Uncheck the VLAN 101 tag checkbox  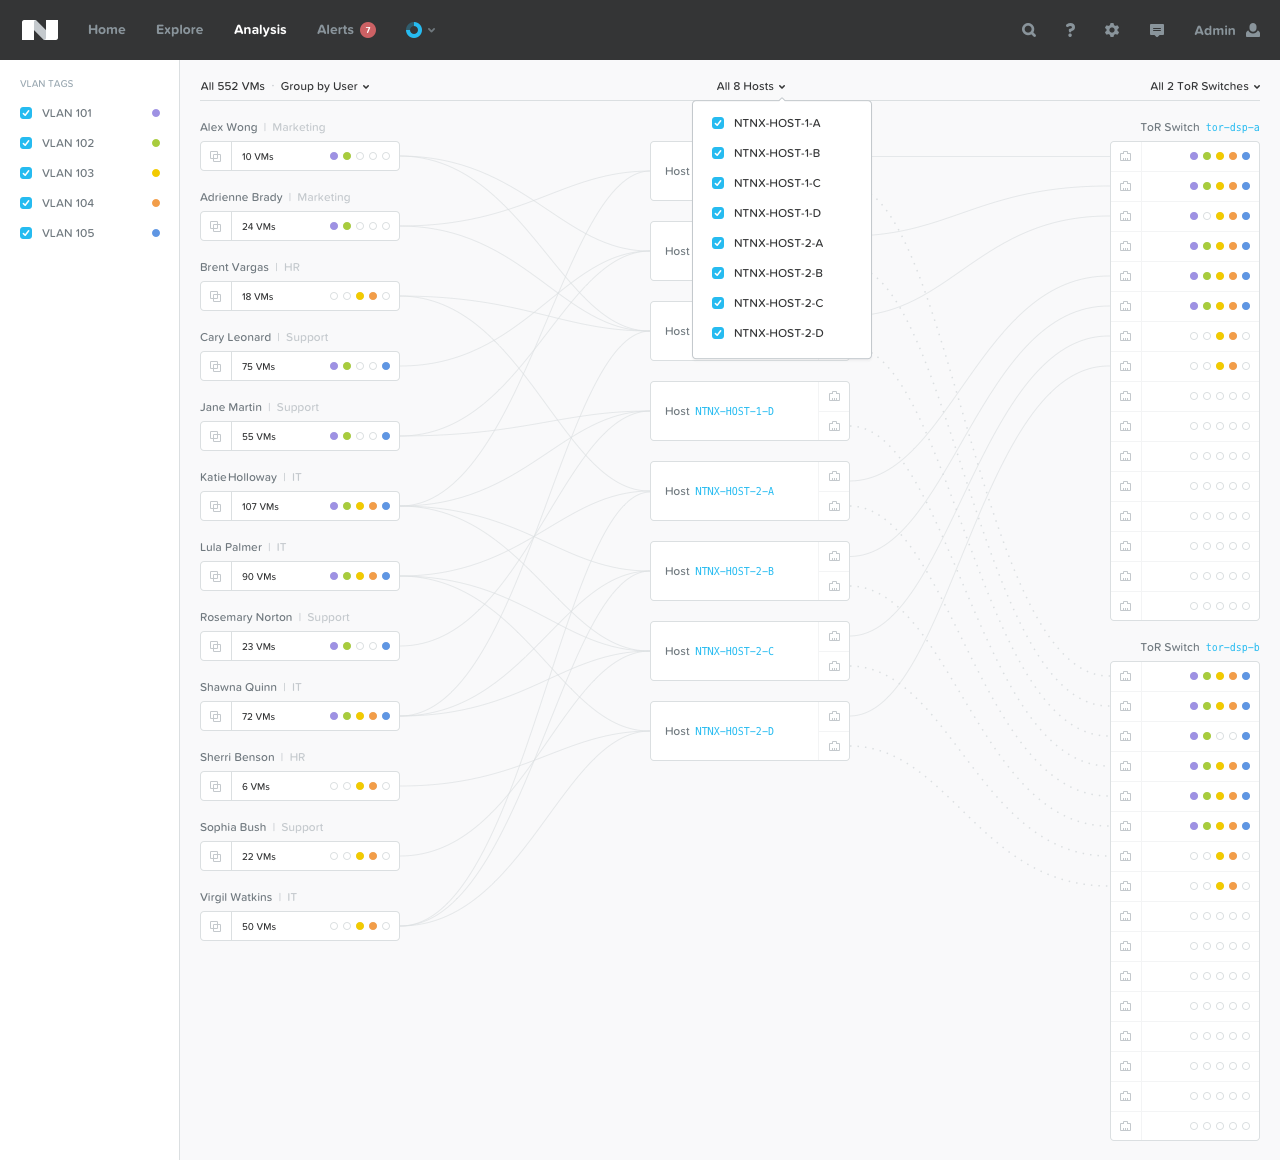tap(26, 113)
